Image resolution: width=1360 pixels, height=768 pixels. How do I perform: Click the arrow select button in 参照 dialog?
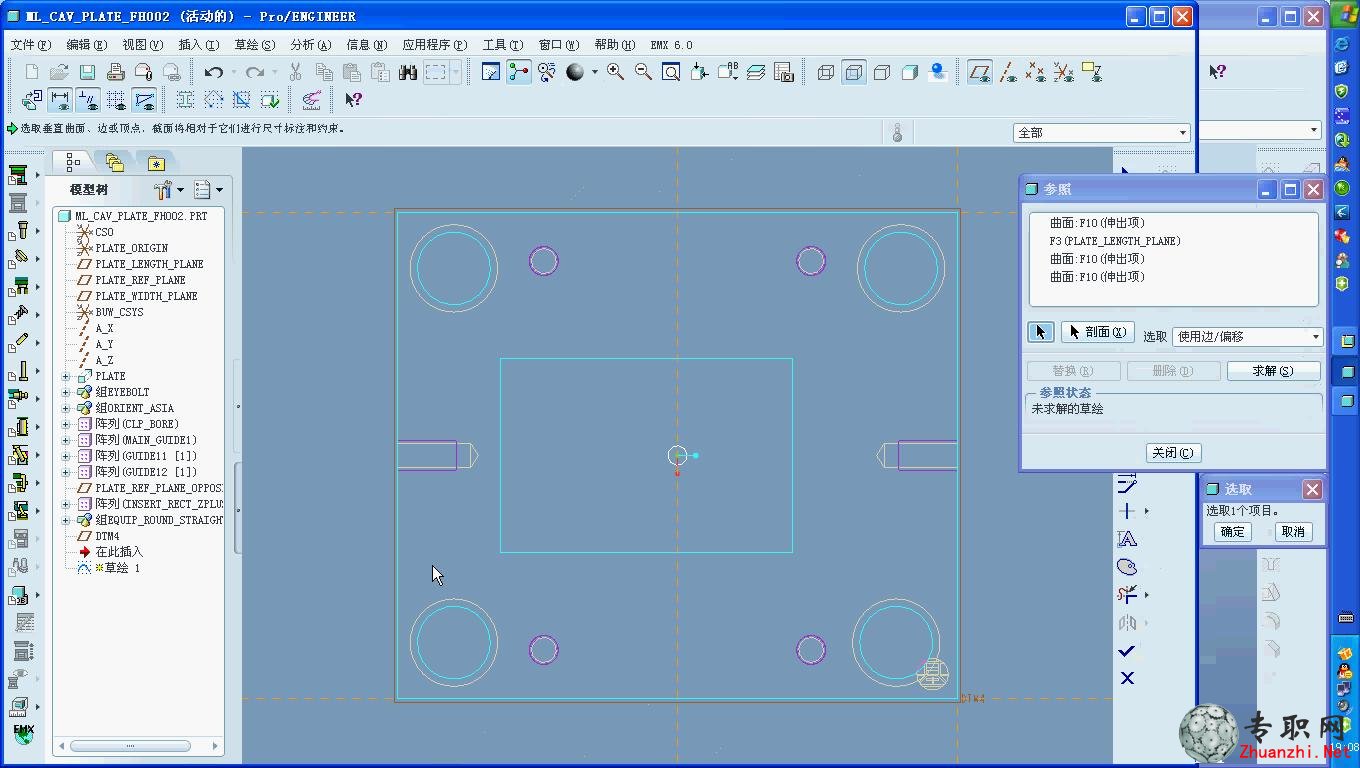pyautogui.click(x=1040, y=332)
